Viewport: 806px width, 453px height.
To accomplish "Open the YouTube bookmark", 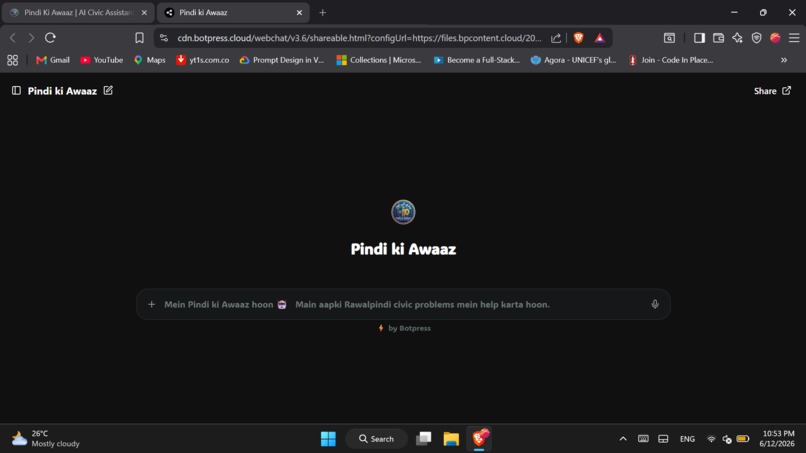I will click(x=101, y=60).
